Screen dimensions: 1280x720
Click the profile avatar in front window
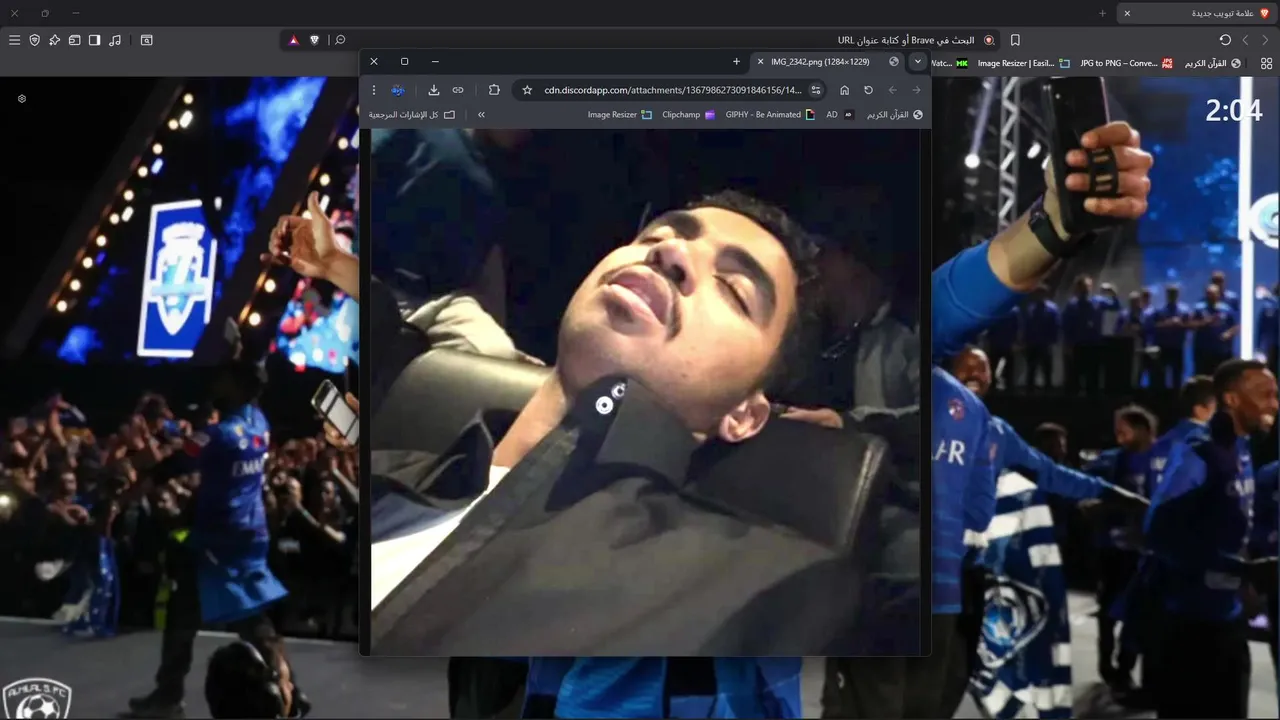(x=398, y=90)
